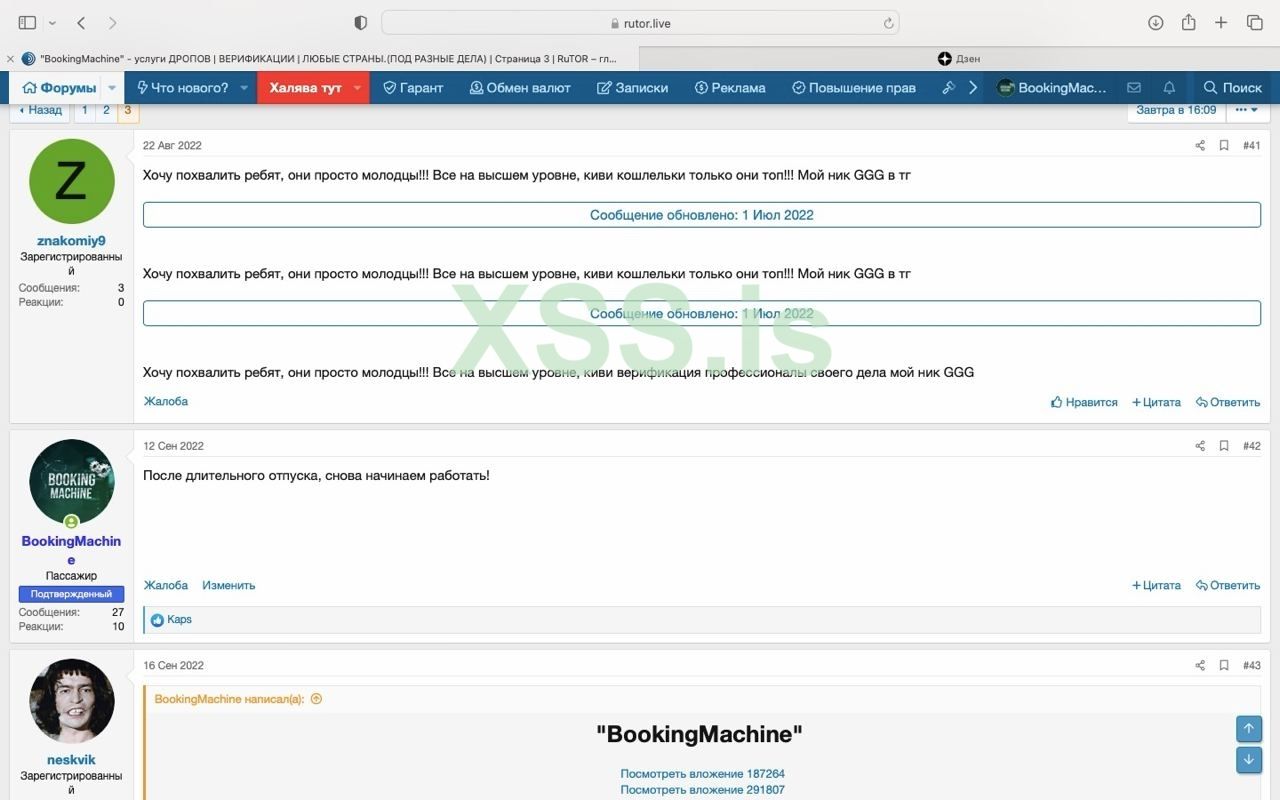Open the sidebar options dropdown chevron
The width and height of the screenshot is (1280, 800).
pos(52,22)
